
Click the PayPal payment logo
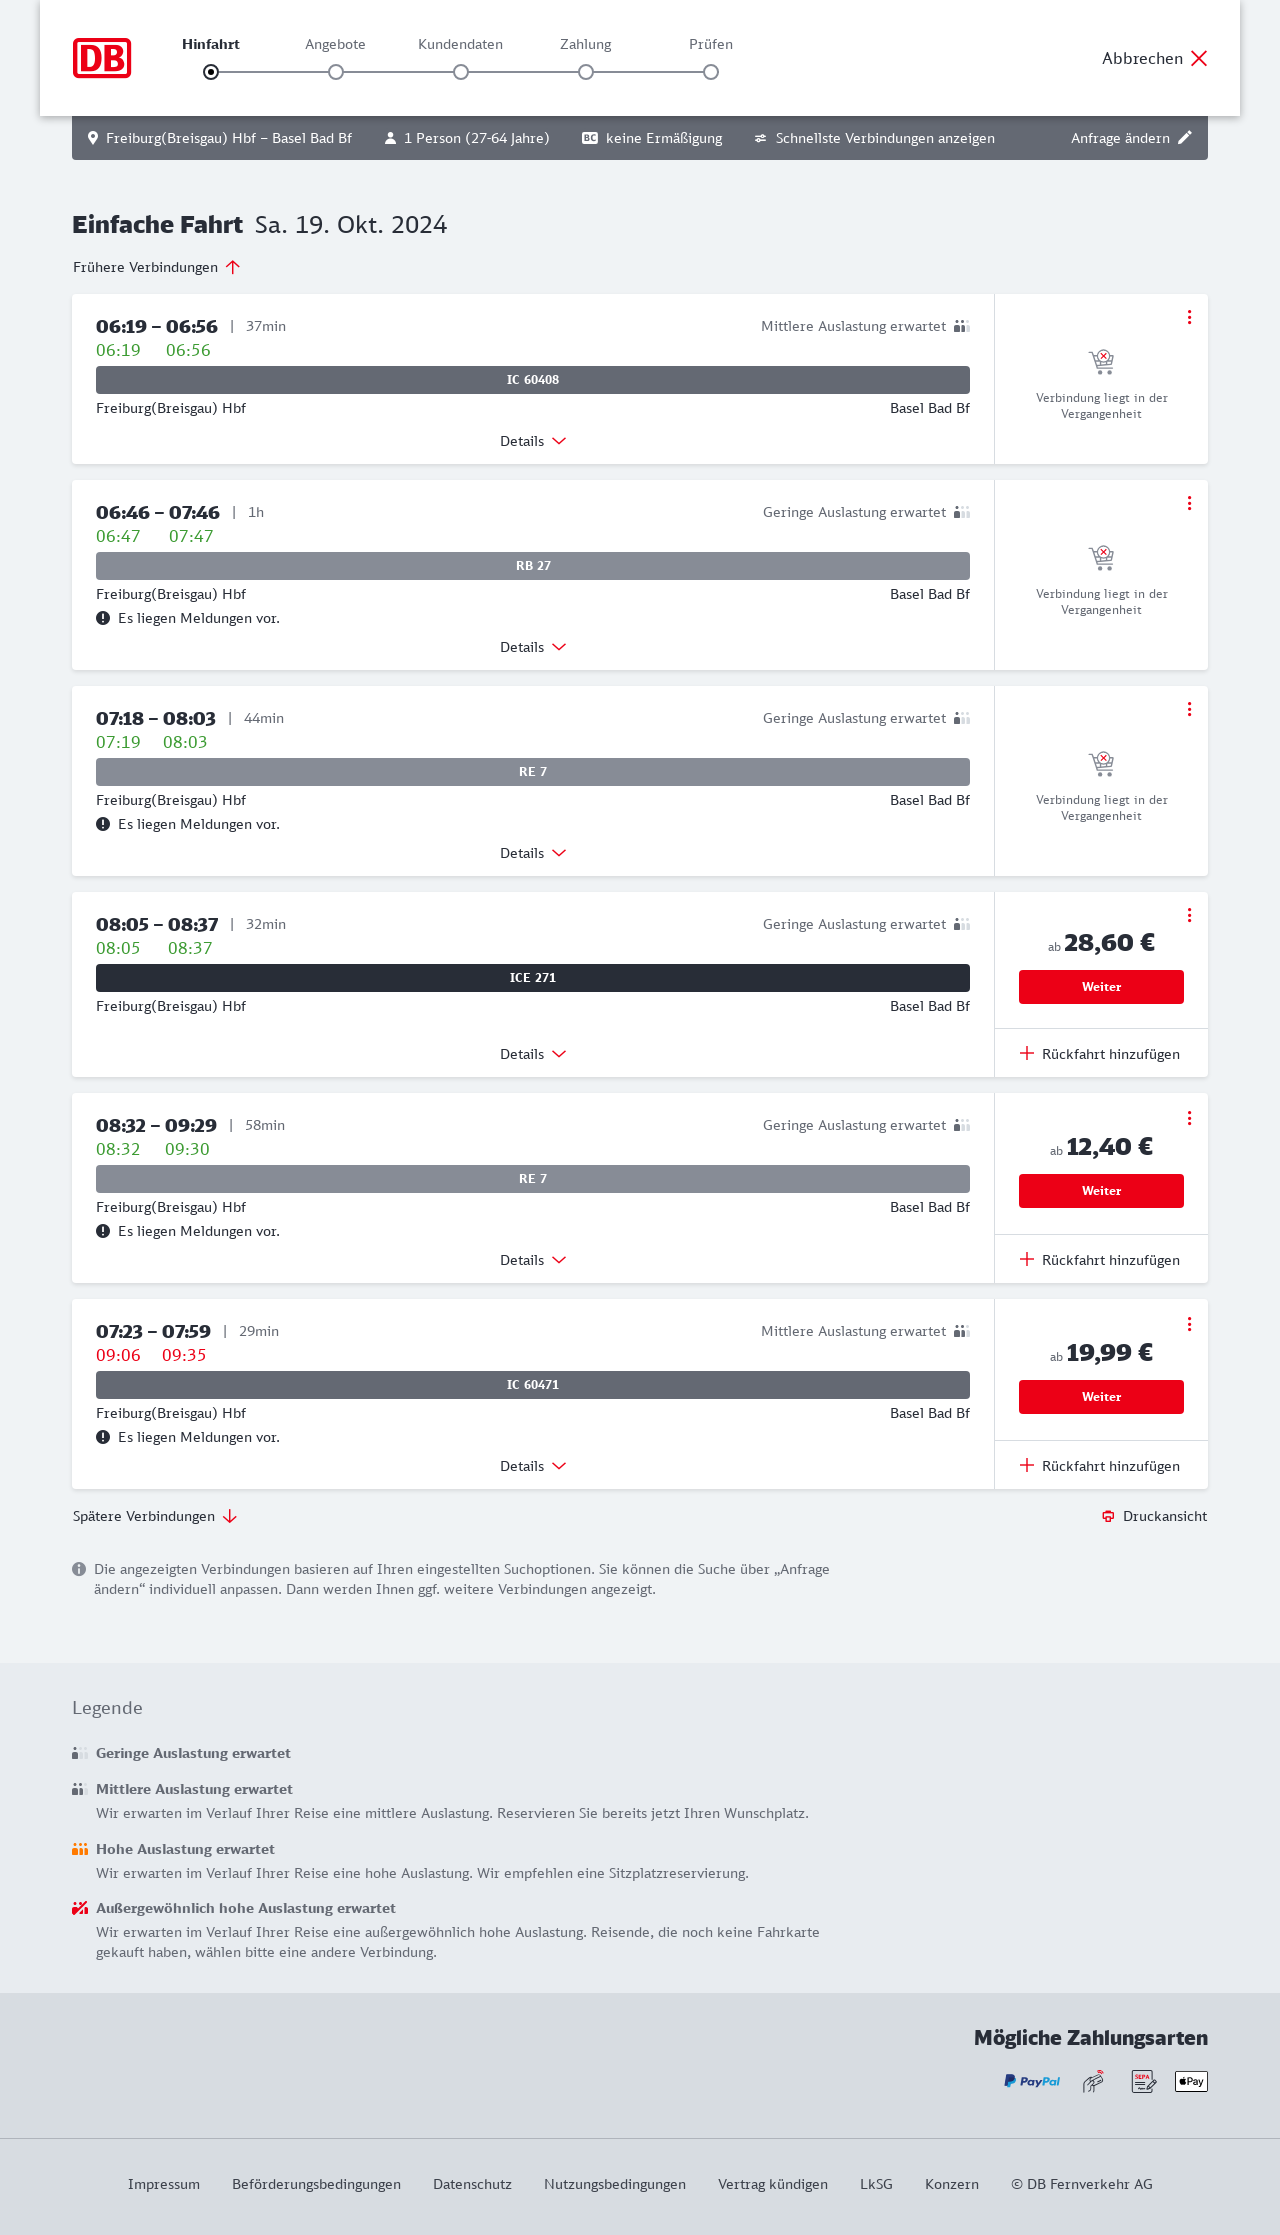pos(1032,2081)
